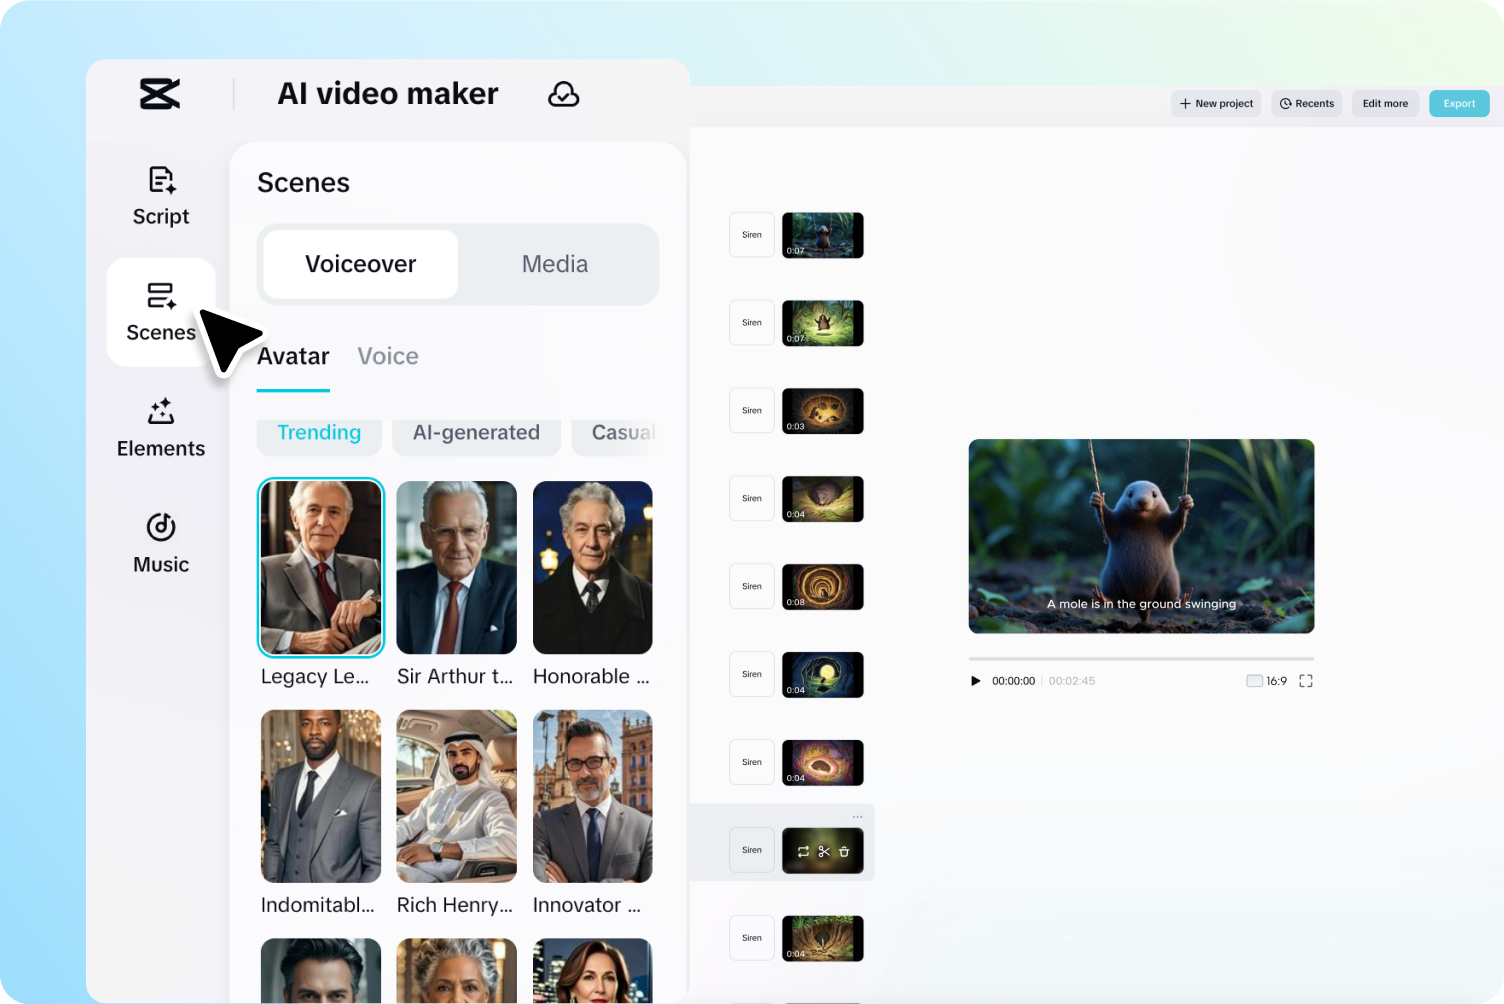Expand the Edit more options
This screenshot has height=1004, width=1504.
pos(1384,103)
